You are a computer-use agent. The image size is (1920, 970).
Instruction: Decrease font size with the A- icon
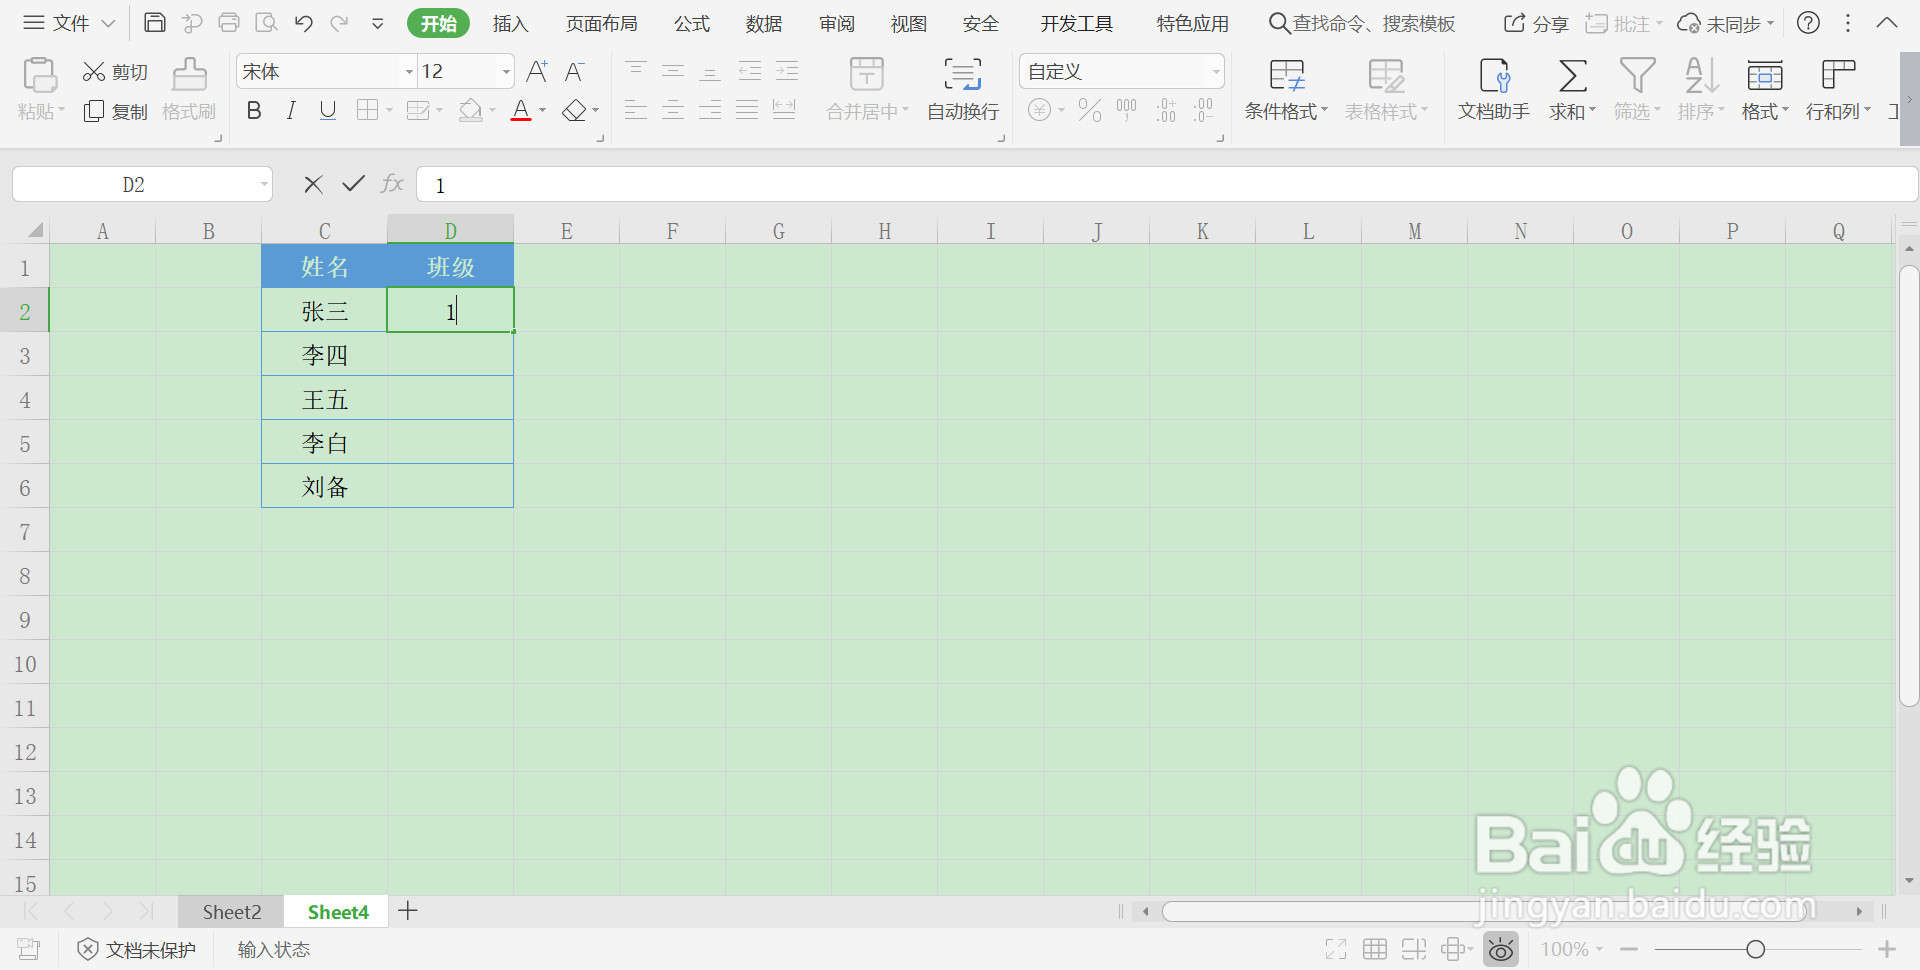pyautogui.click(x=574, y=71)
